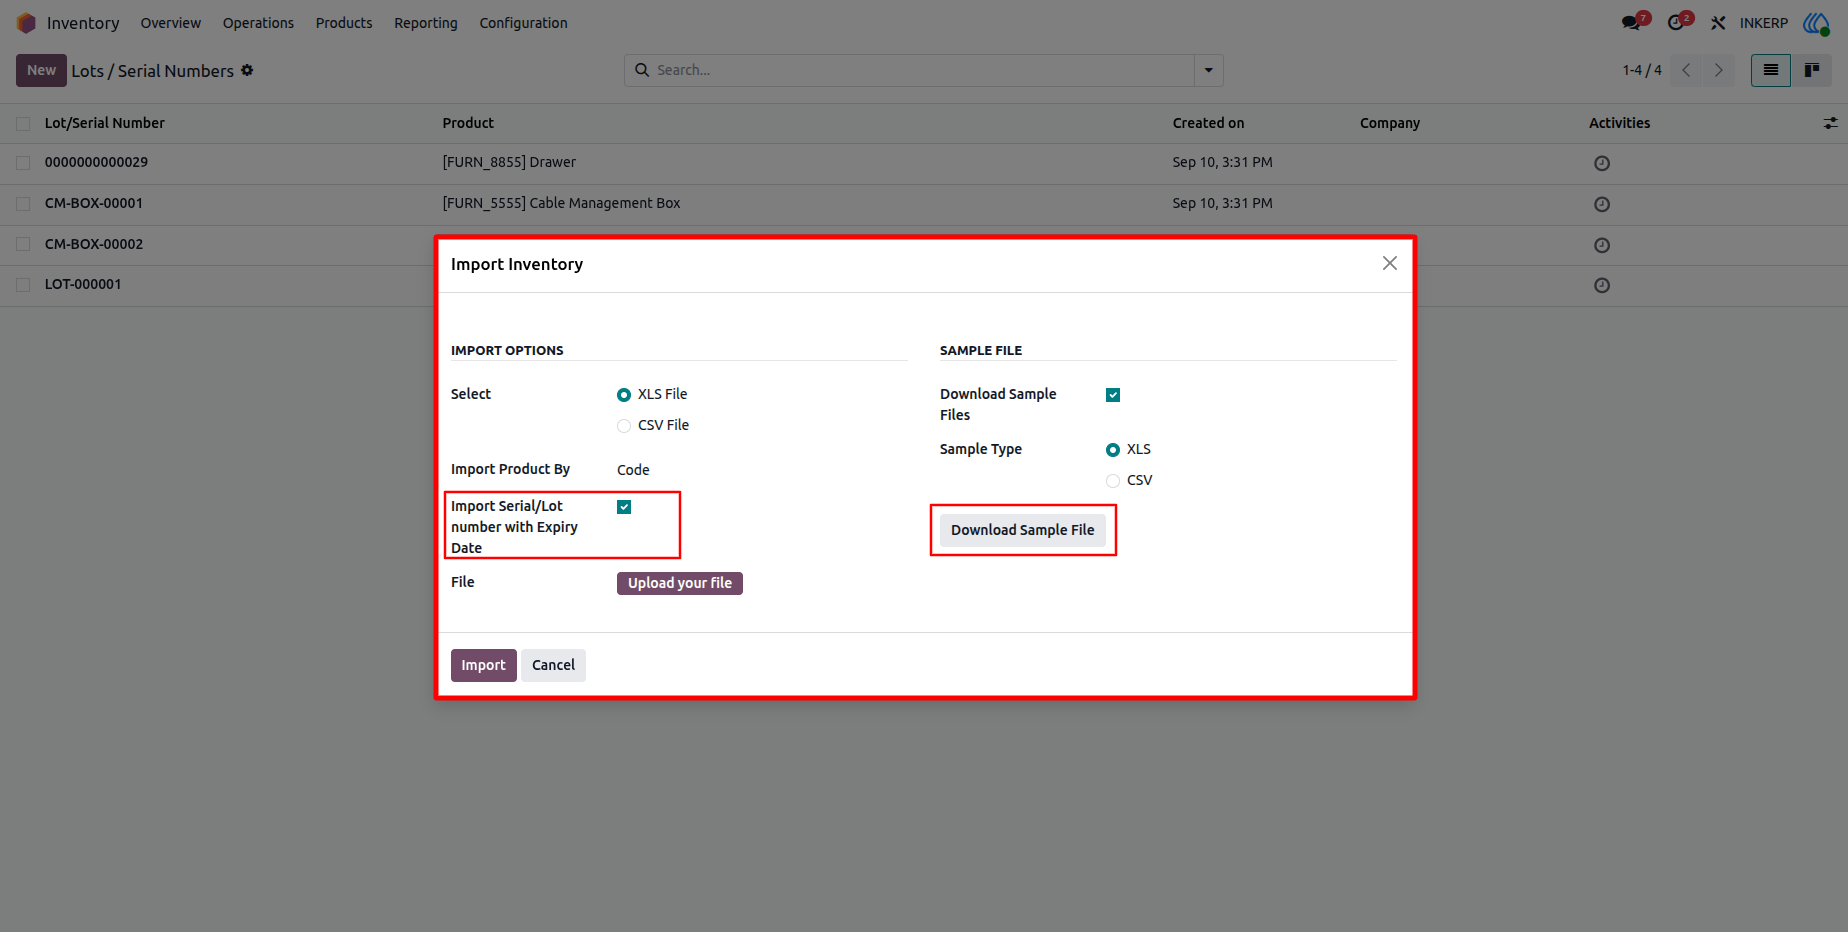Click the Inventory app logo icon
The height and width of the screenshot is (932, 1848).
pyautogui.click(x=26, y=23)
